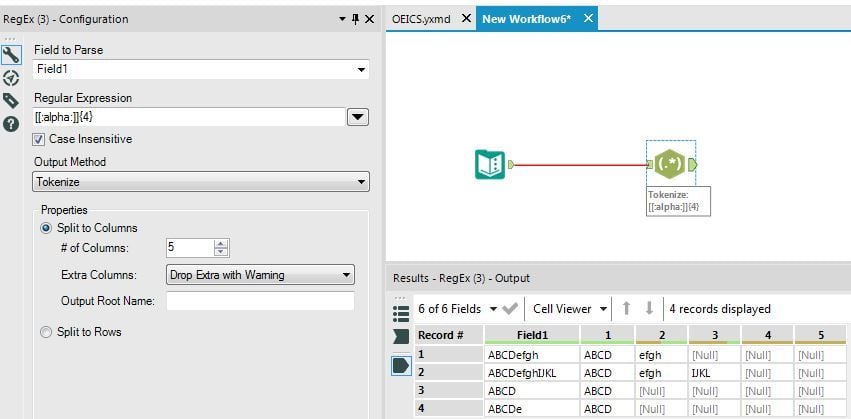Increase the number of columns stepper

(x=220, y=244)
